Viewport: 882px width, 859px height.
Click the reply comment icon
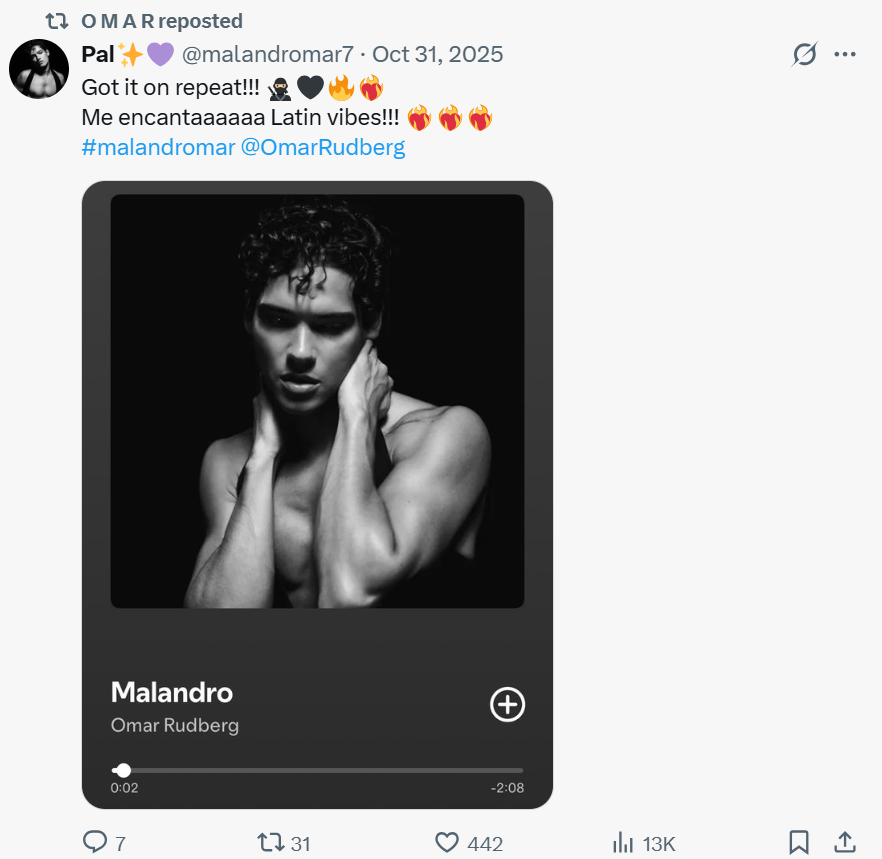tap(95, 842)
